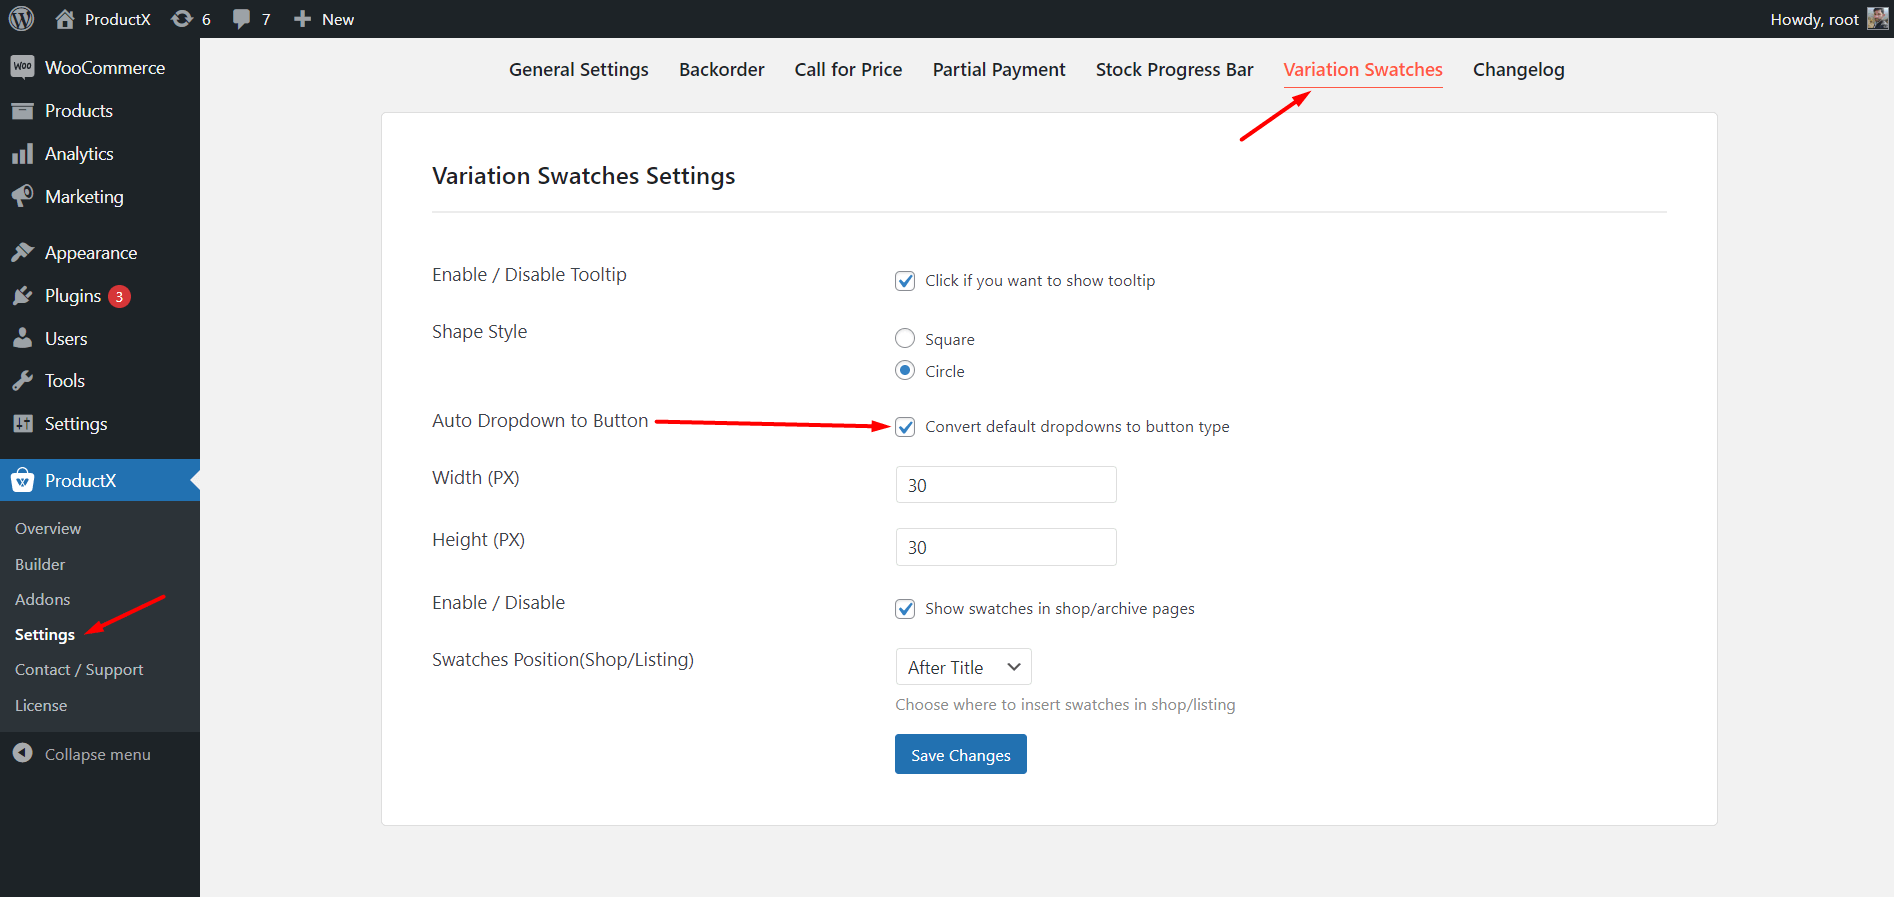Switch to the Partial Payment tab
The width and height of the screenshot is (1894, 897).
[x=998, y=69]
